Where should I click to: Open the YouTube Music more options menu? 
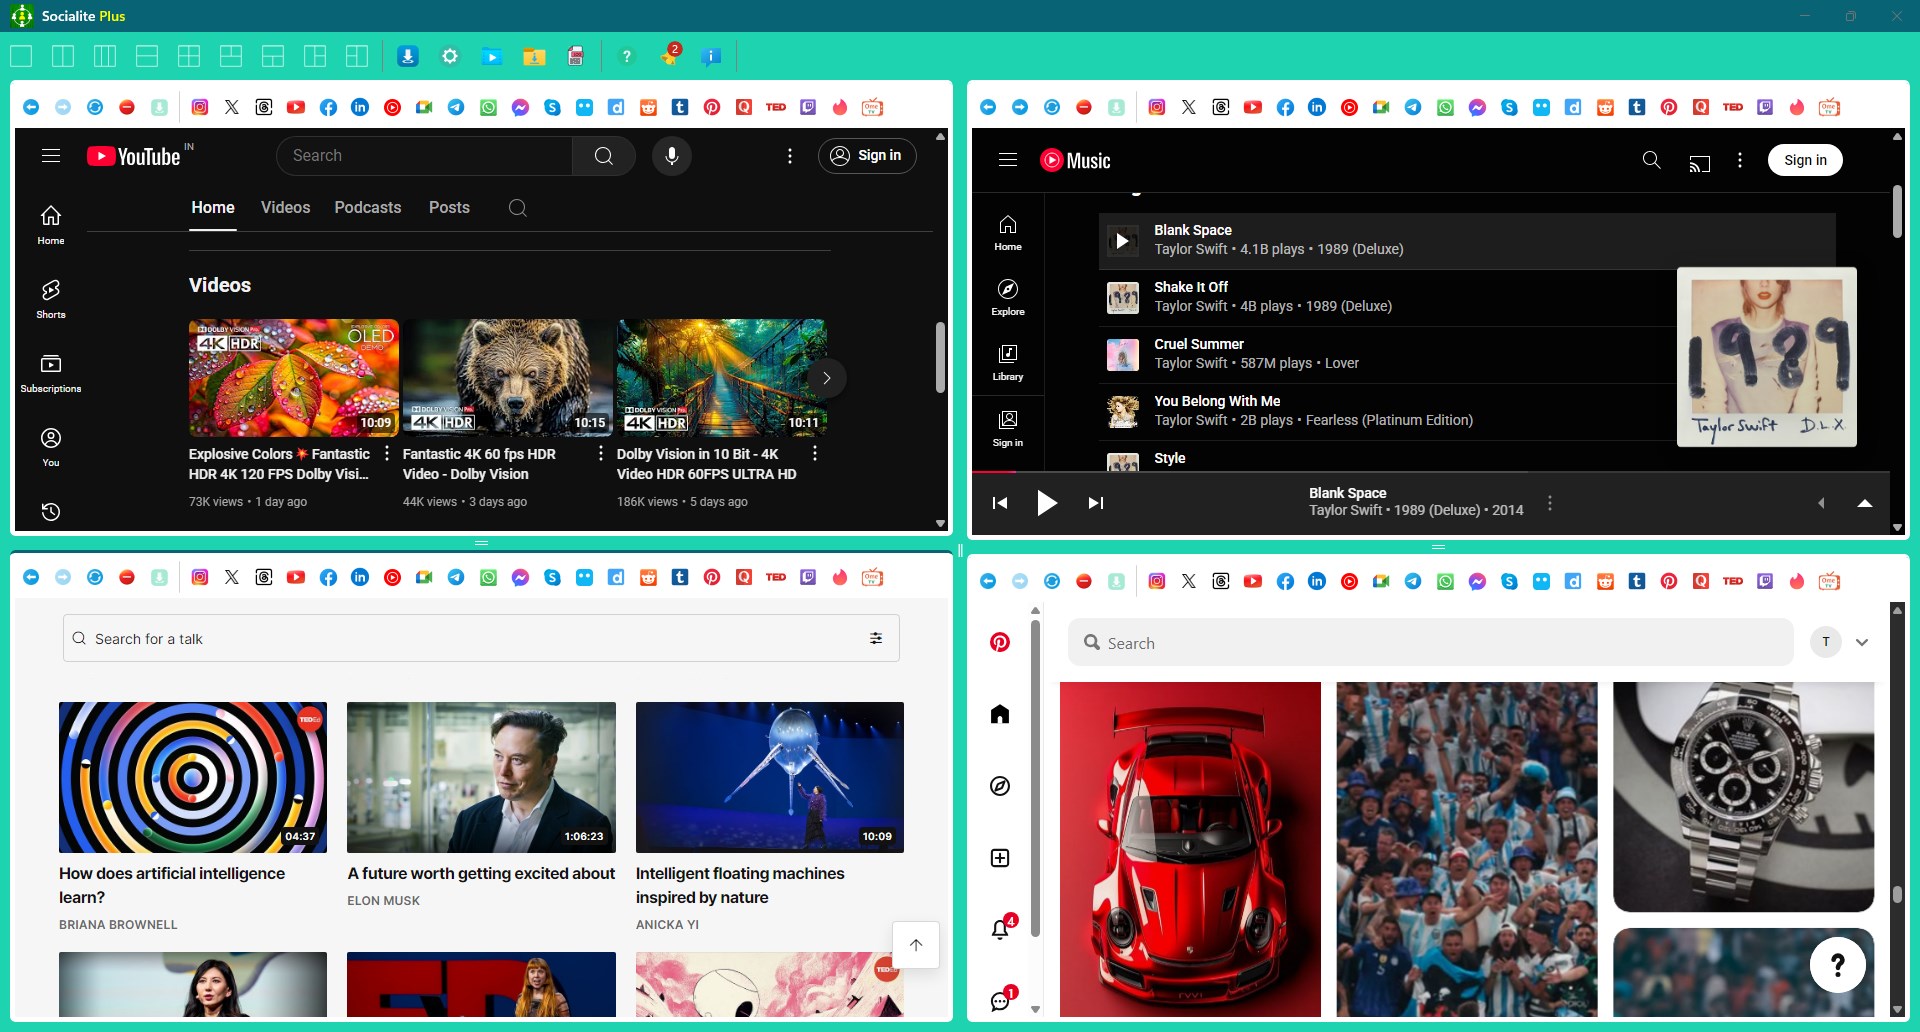click(x=1739, y=159)
